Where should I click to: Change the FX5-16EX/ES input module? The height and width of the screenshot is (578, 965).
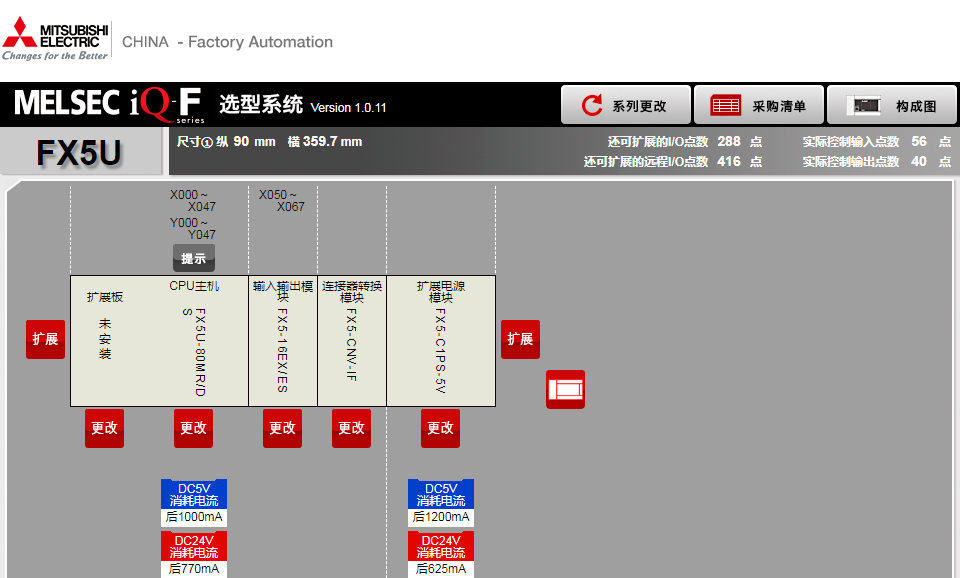tap(282, 428)
